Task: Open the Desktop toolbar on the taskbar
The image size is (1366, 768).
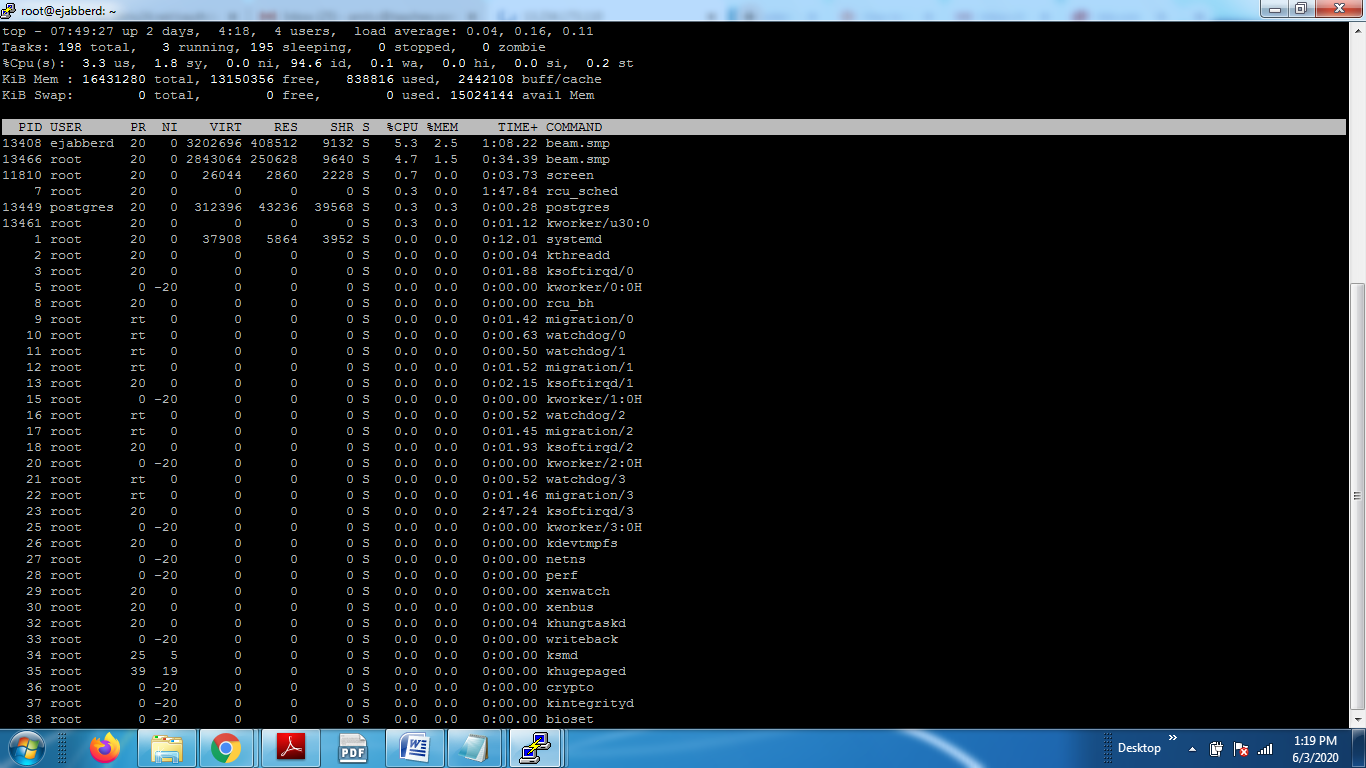Action: click(1139, 748)
